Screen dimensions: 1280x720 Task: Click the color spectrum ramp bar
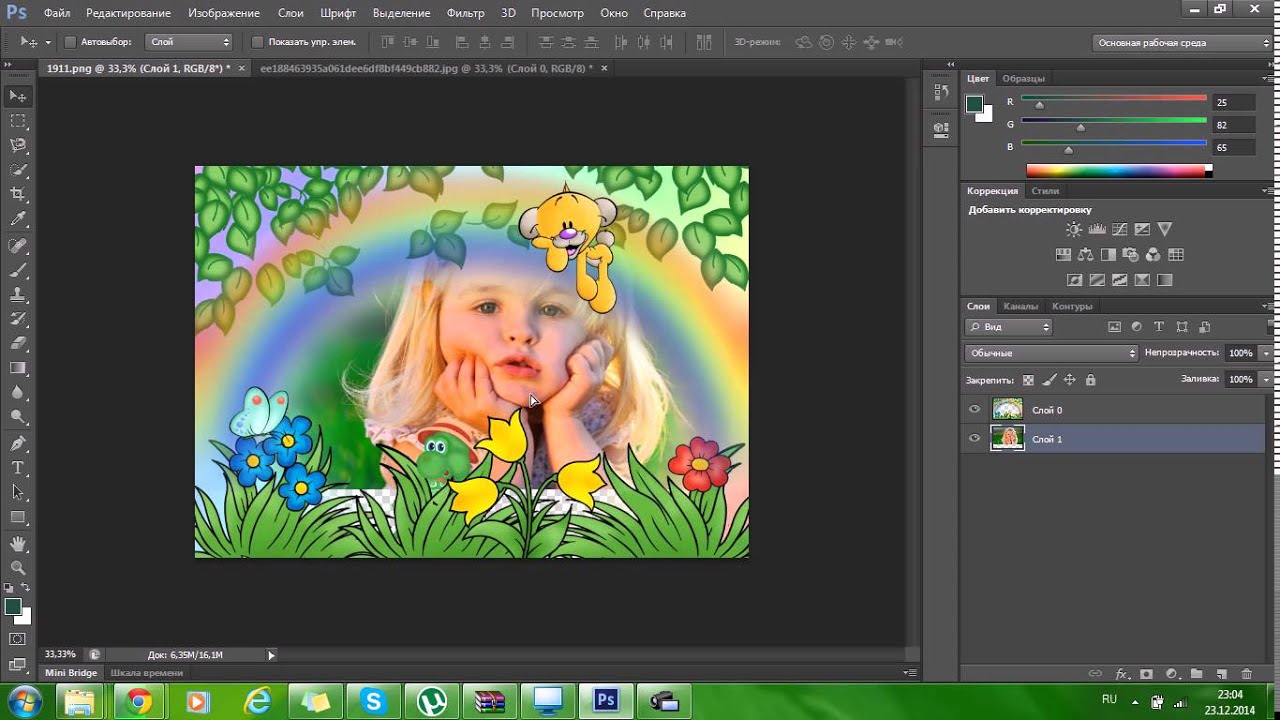click(x=1115, y=171)
